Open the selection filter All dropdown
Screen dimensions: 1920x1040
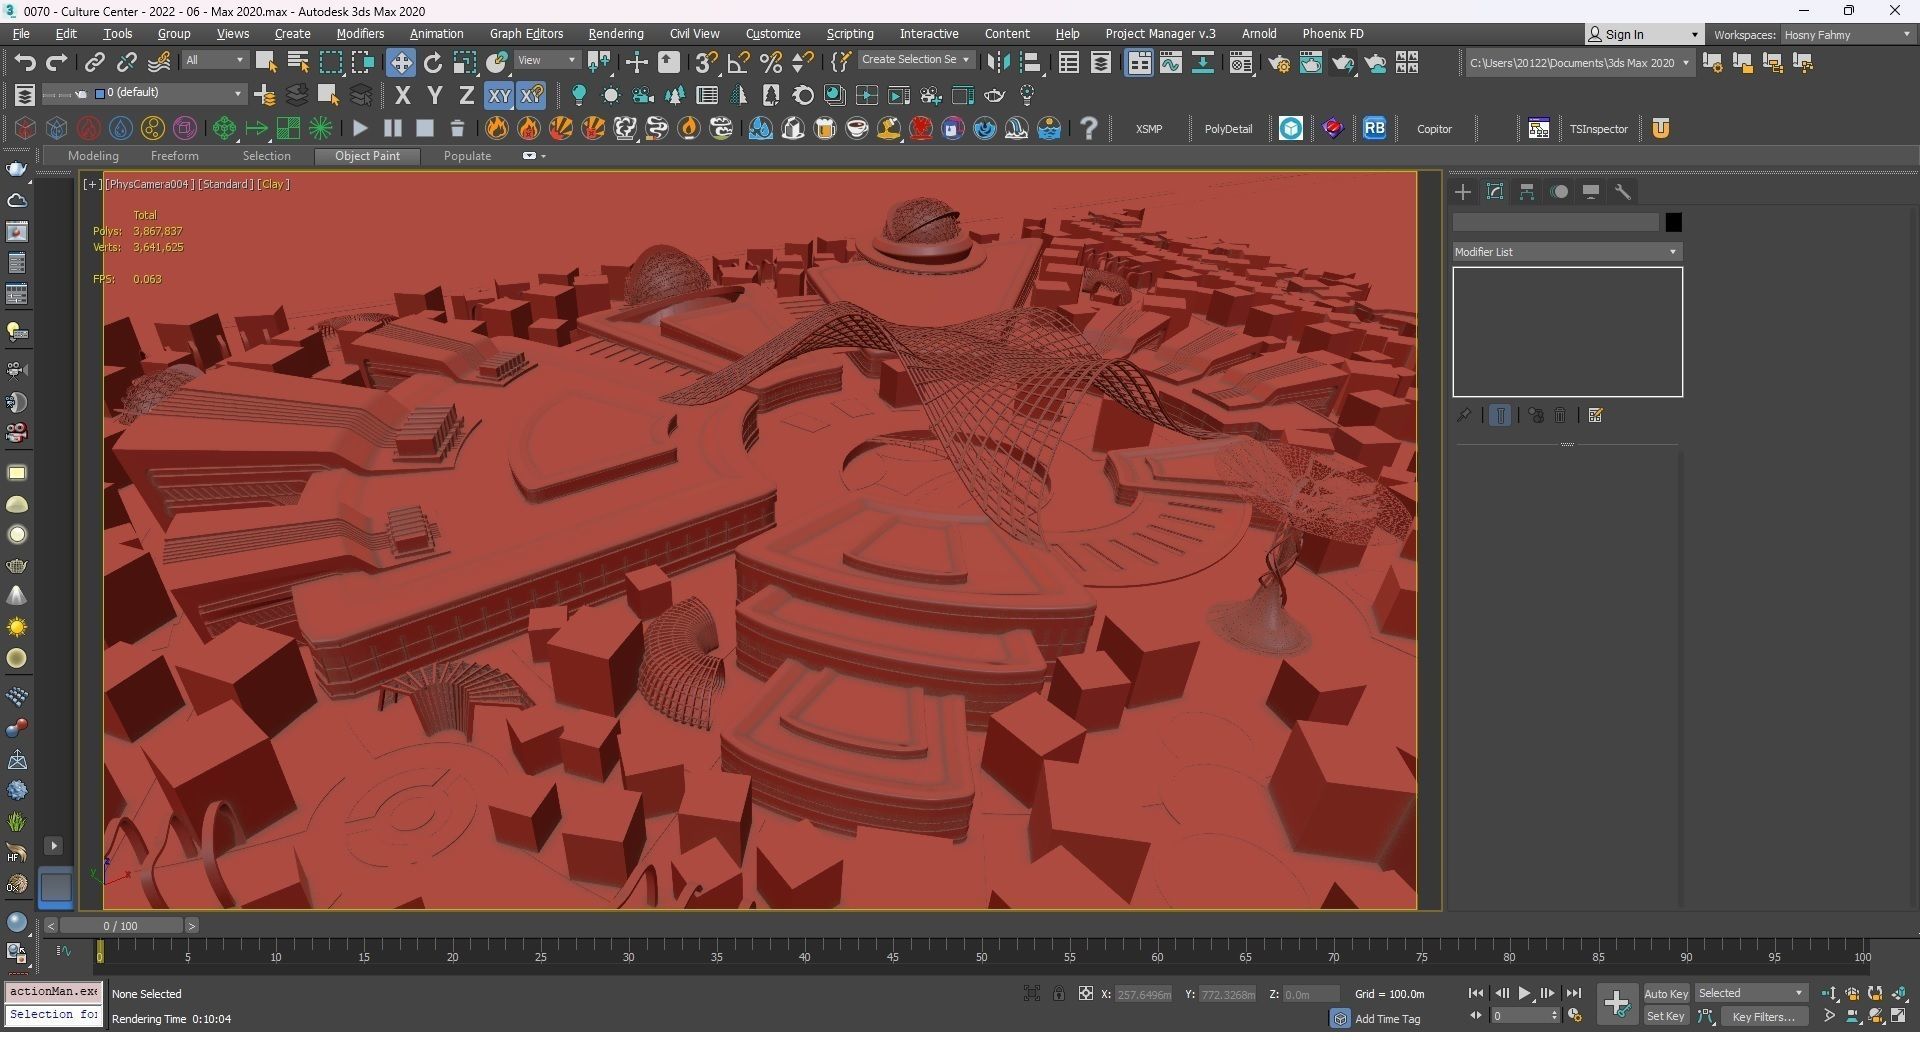click(x=214, y=60)
